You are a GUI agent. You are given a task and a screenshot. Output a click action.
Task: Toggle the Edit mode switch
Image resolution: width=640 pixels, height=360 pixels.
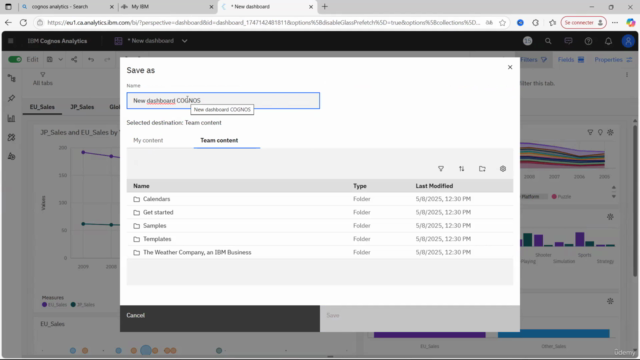(x=15, y=60)
